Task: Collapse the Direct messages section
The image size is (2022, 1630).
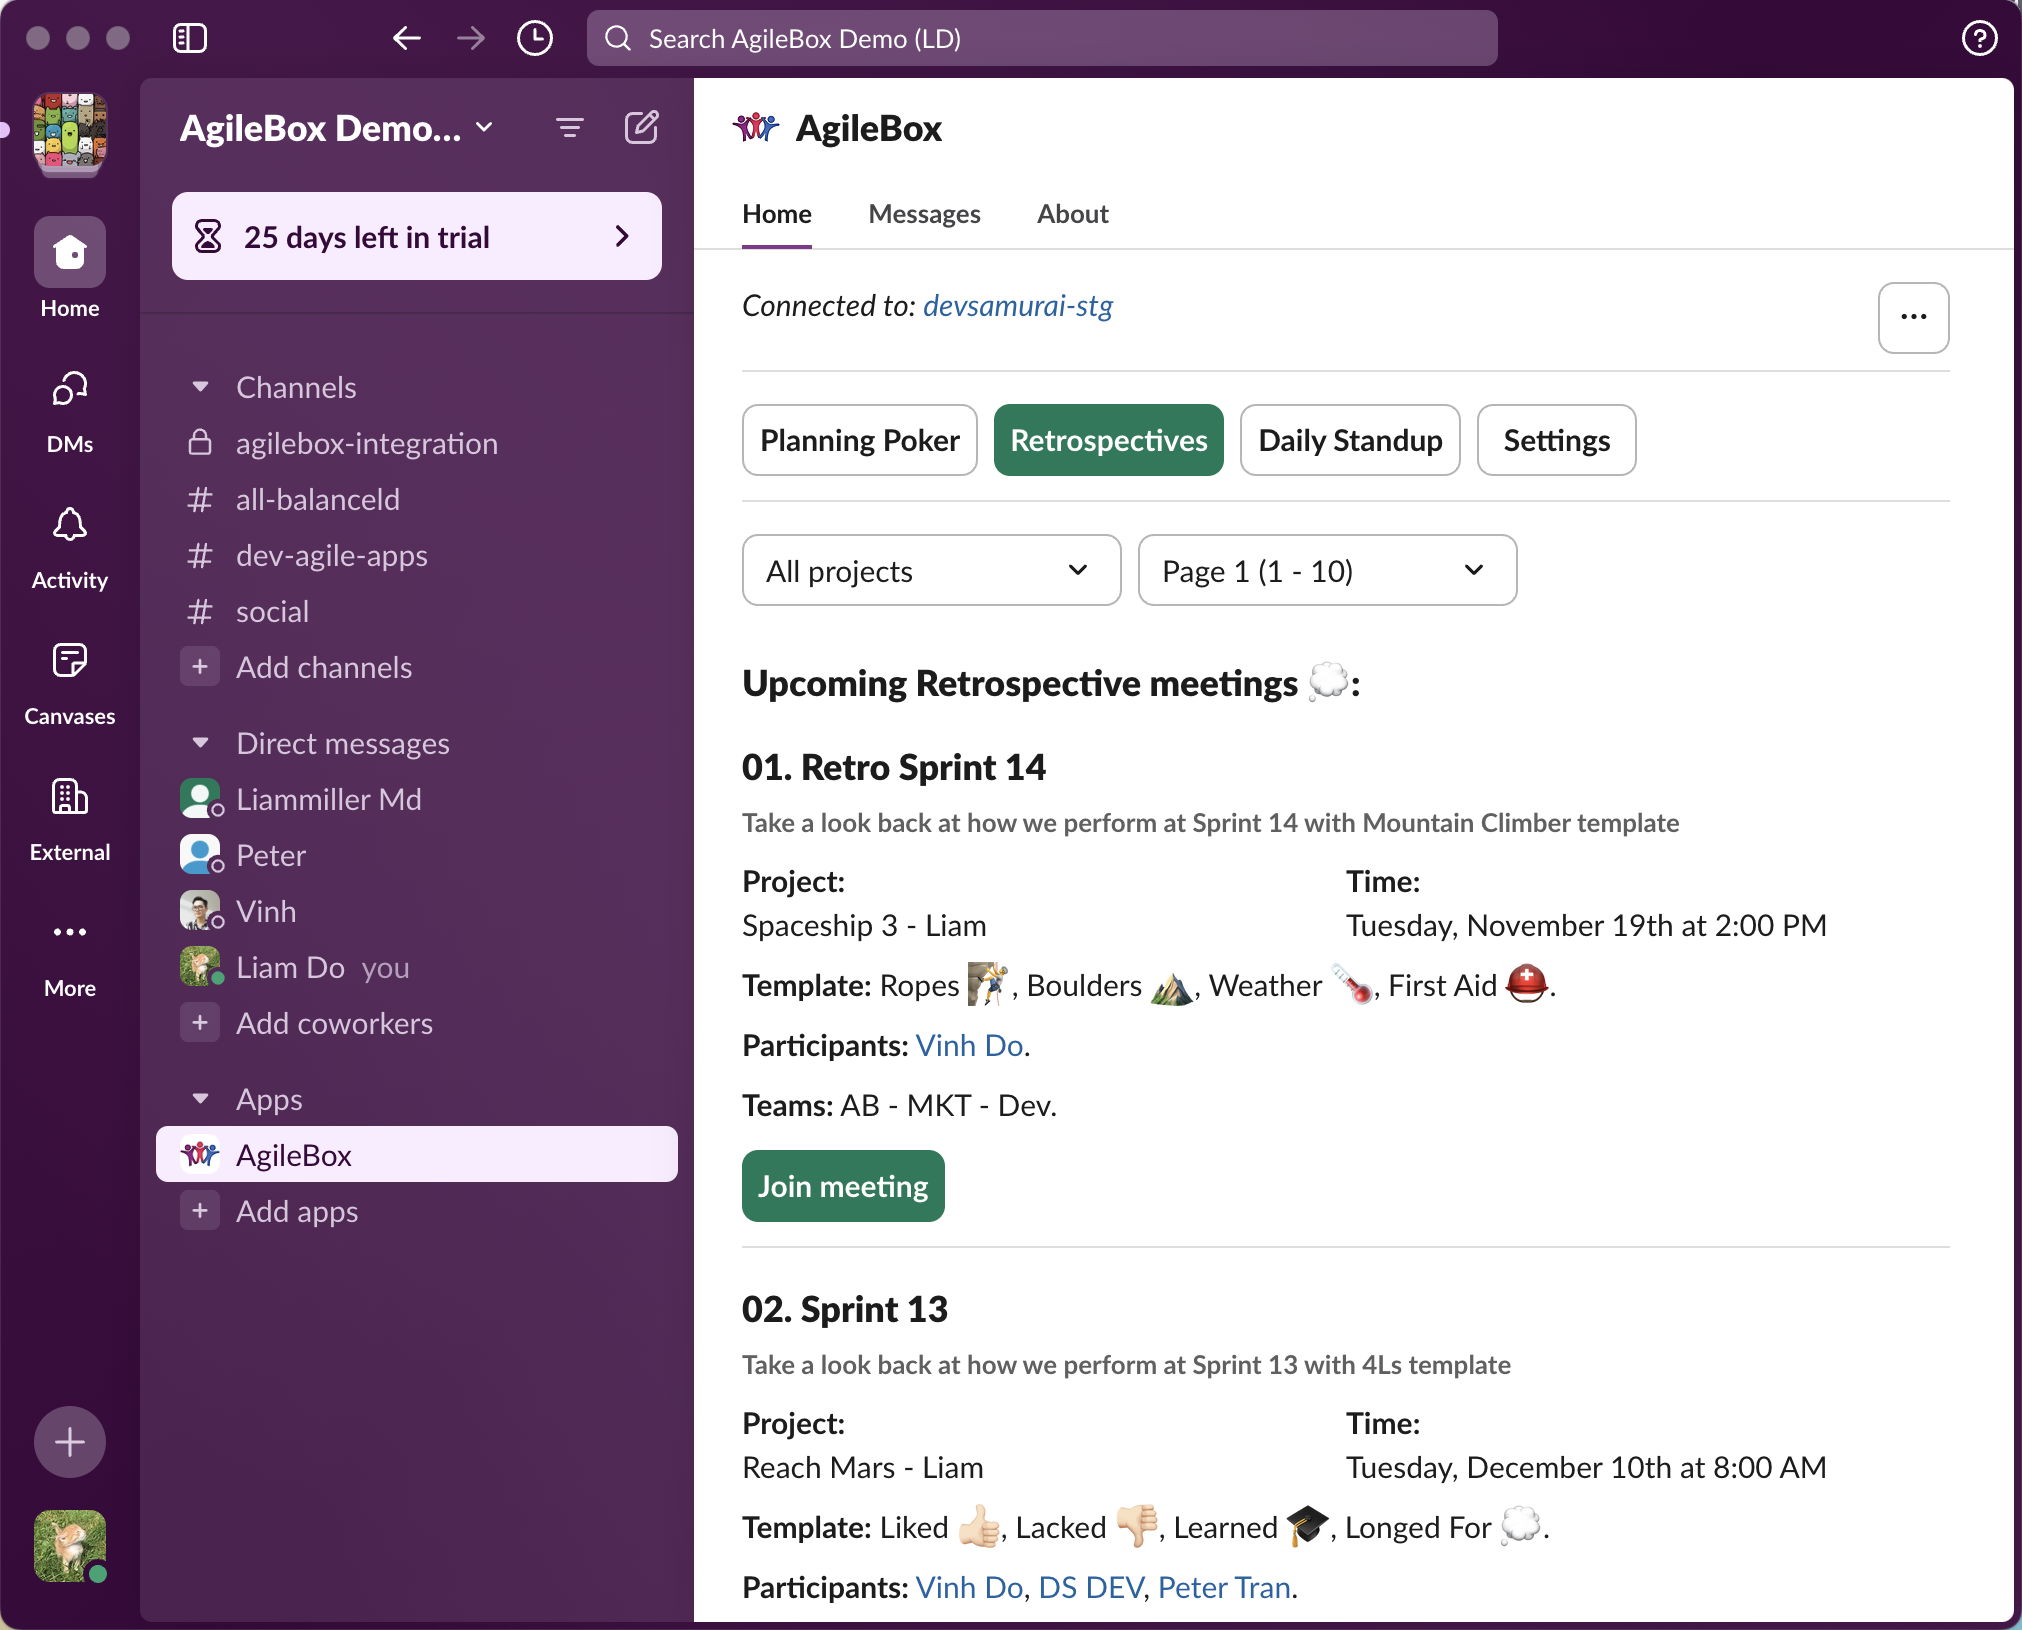Action: [201, 743]
